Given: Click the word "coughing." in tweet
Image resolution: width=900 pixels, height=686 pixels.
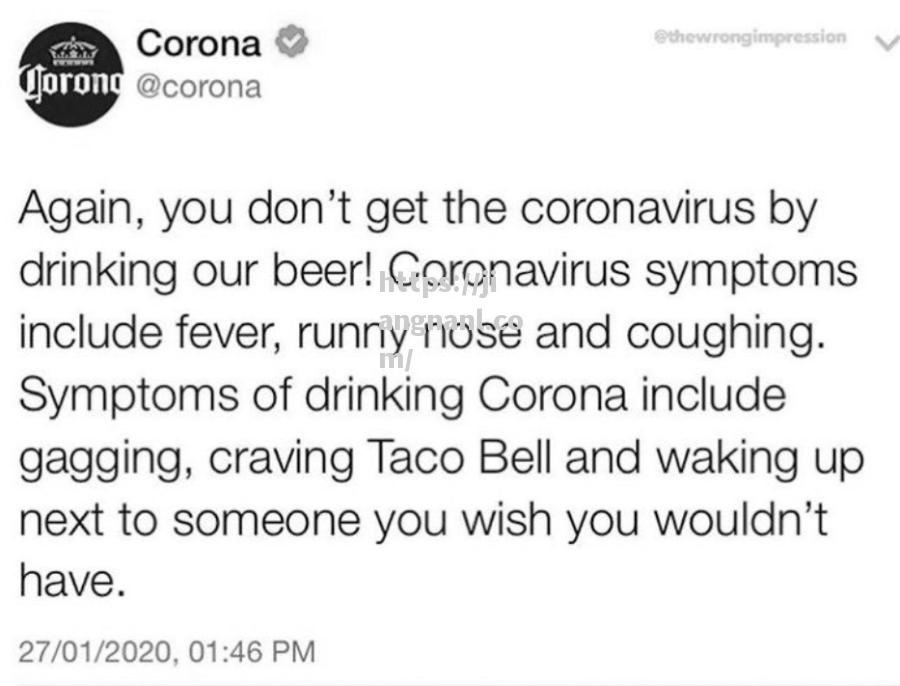Looking at the screenshot, I should click(726, 335).
